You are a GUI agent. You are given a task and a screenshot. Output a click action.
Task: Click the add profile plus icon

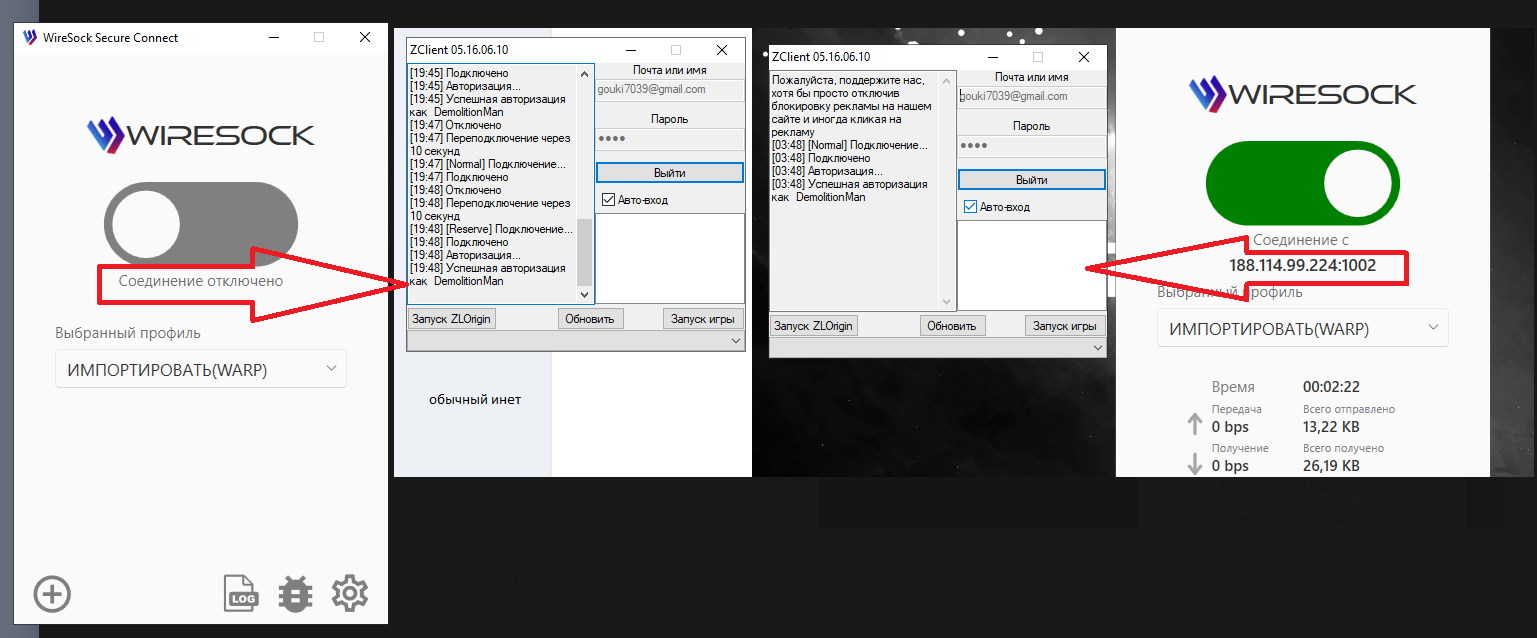click(52, 594)
